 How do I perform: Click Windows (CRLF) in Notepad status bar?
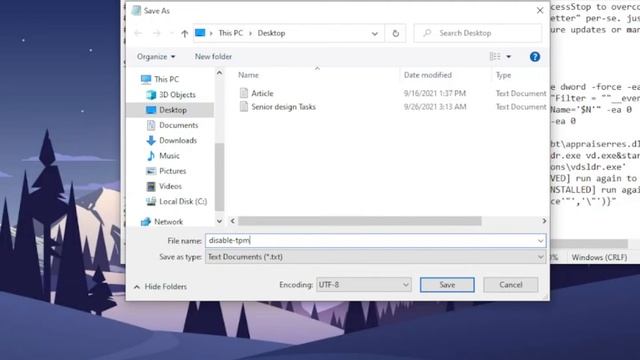(599, 258)
